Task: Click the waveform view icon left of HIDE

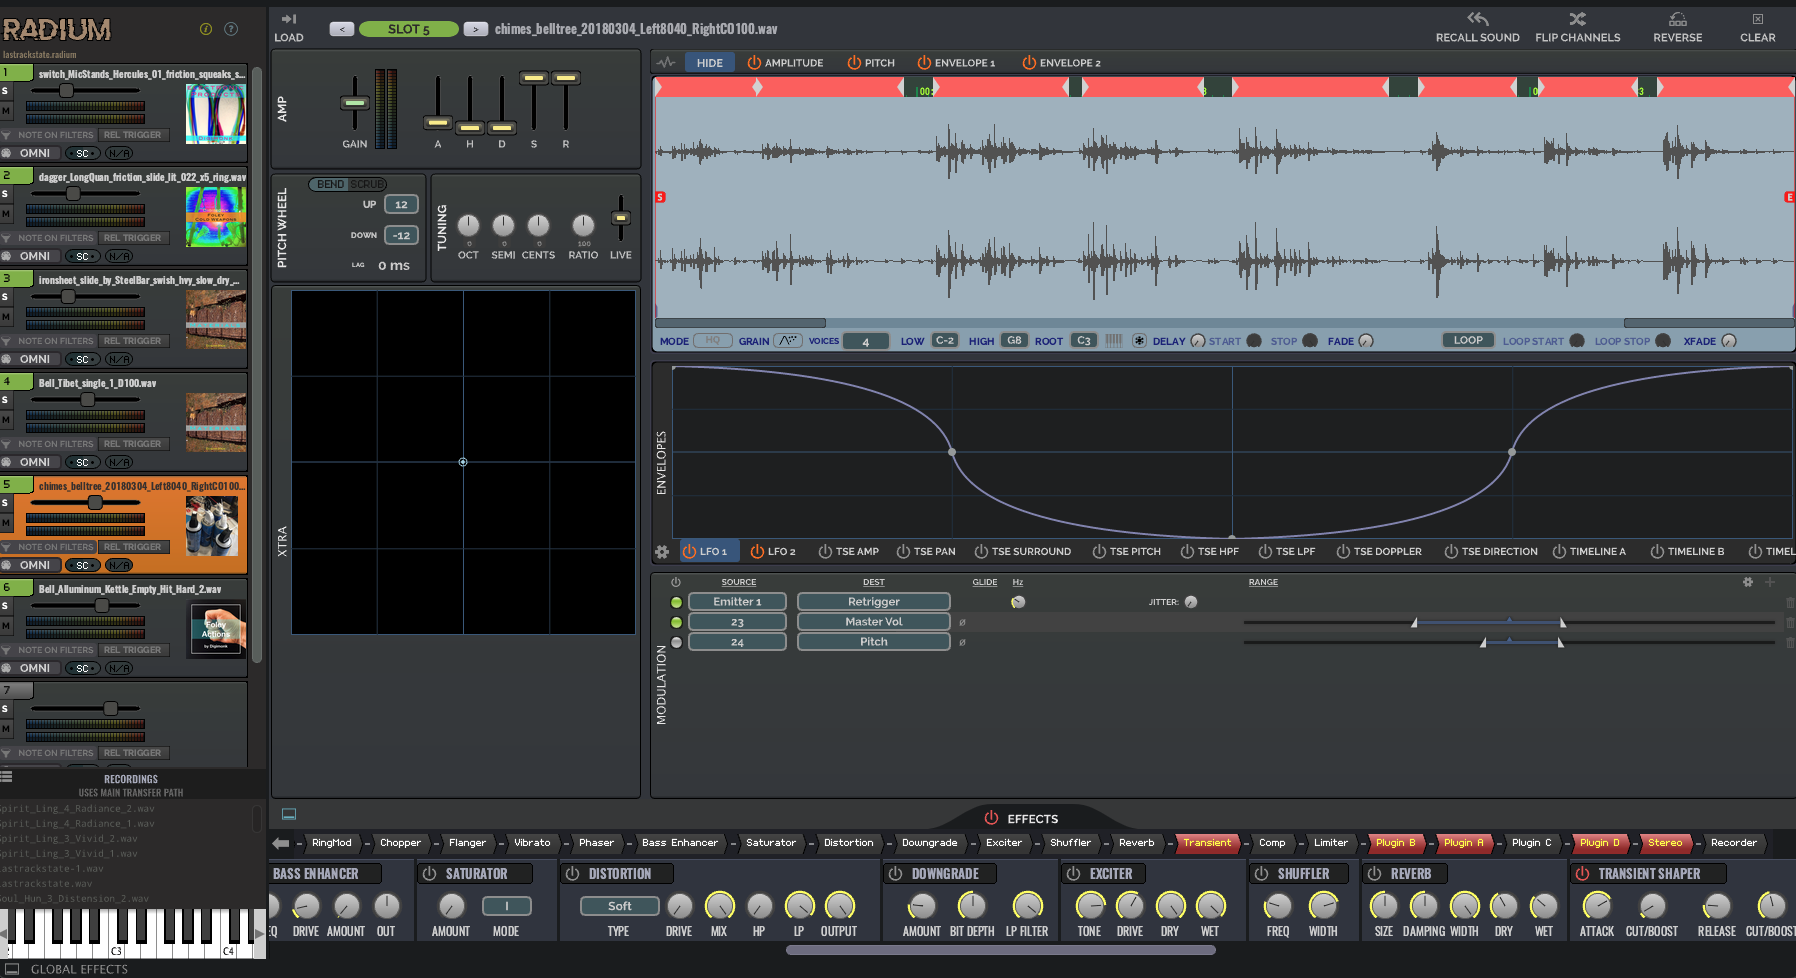Action: [x=666, y=62]
